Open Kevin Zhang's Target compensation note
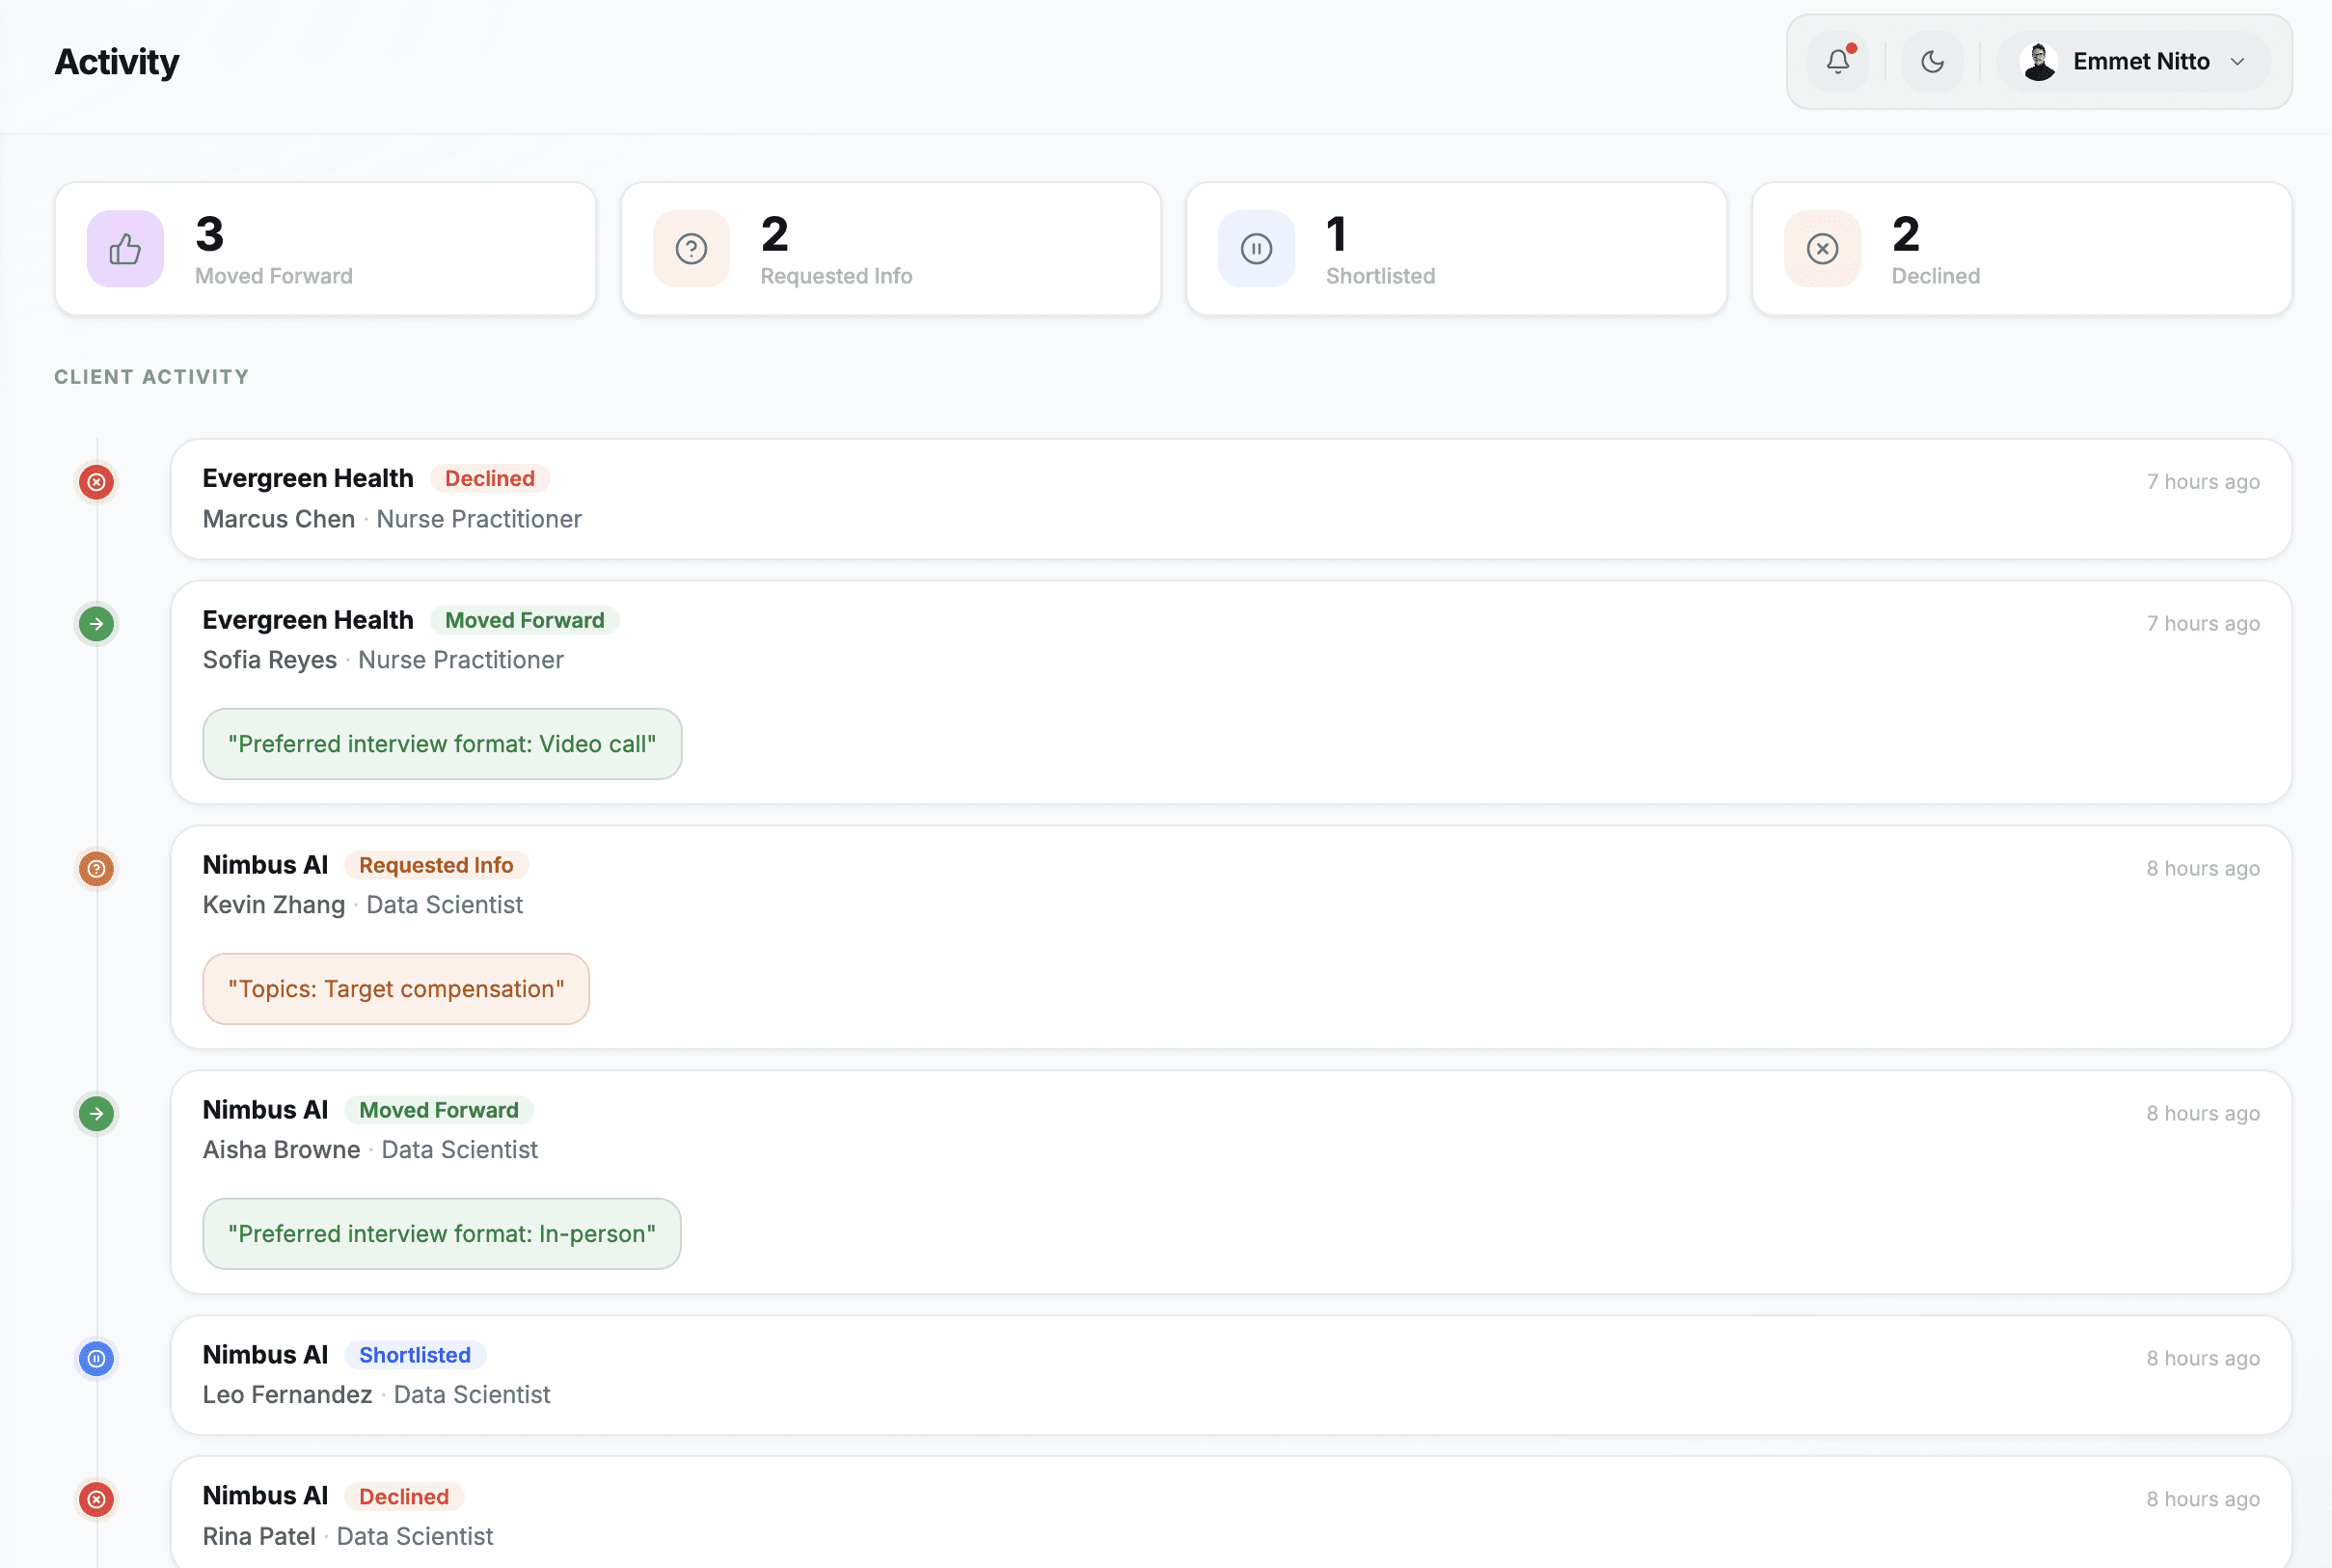The width and height of the screenshot is (2332, 1568). pyautogui.click(x=396, y=988)
